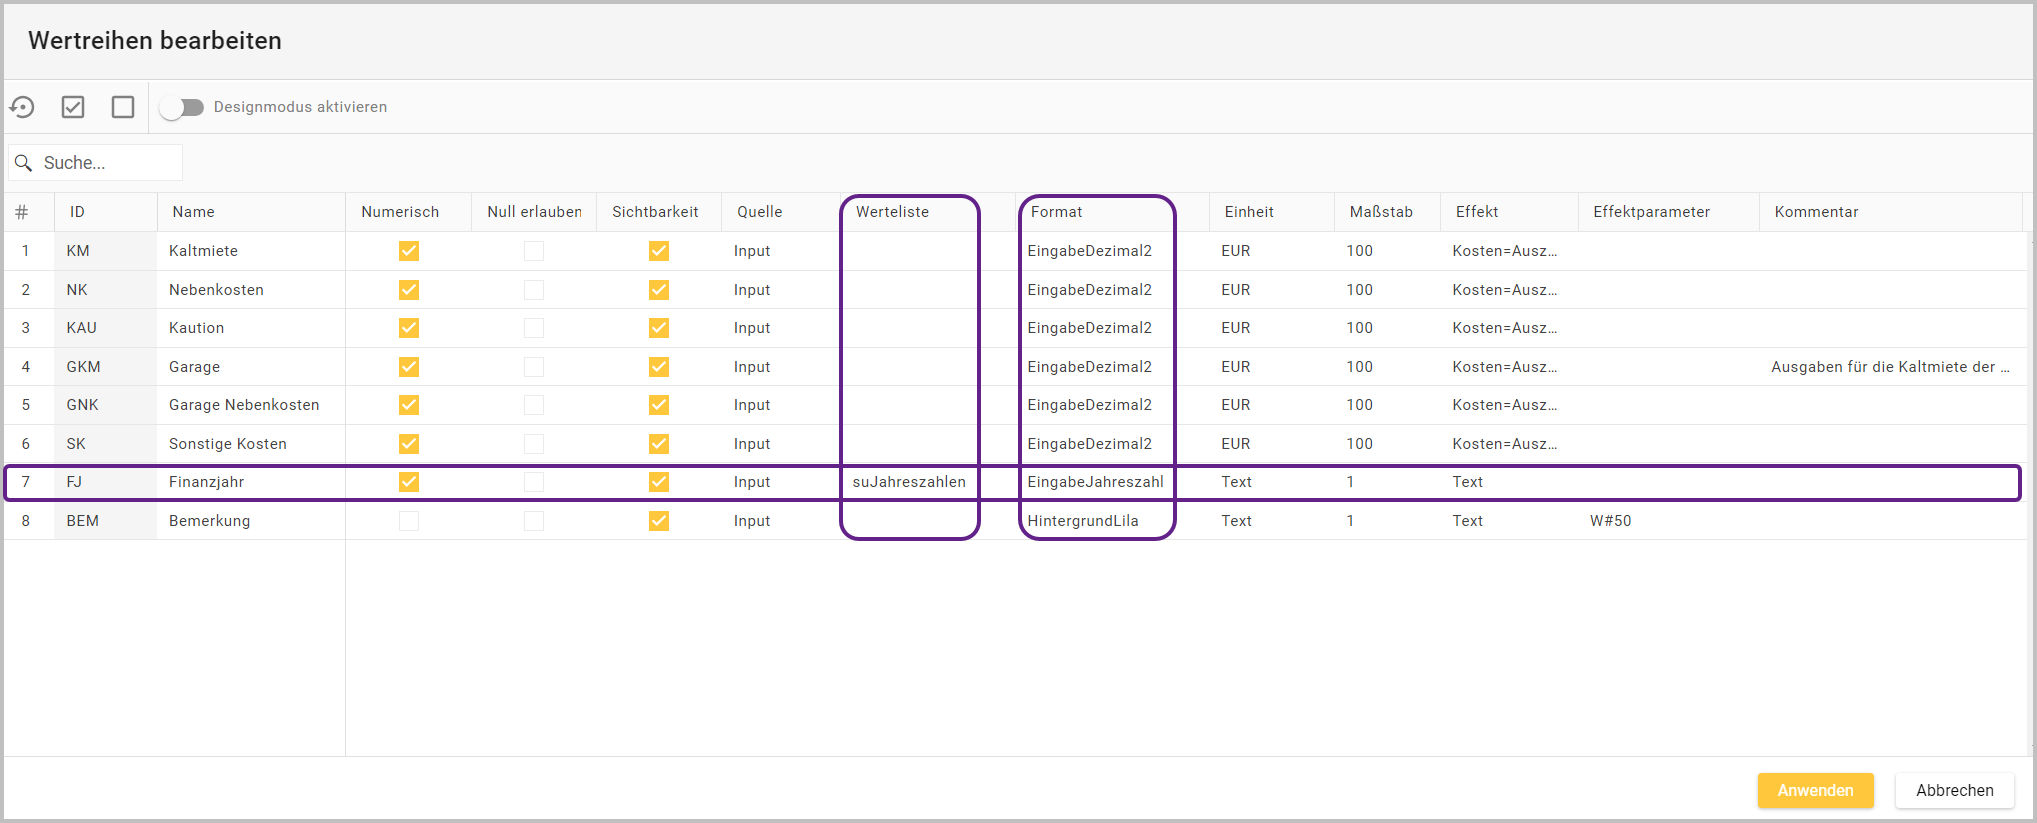Open the Werteliste cell suJahreszahlen
The width and height of the screenshot is (2037, 823).
[x=909, y=482]
